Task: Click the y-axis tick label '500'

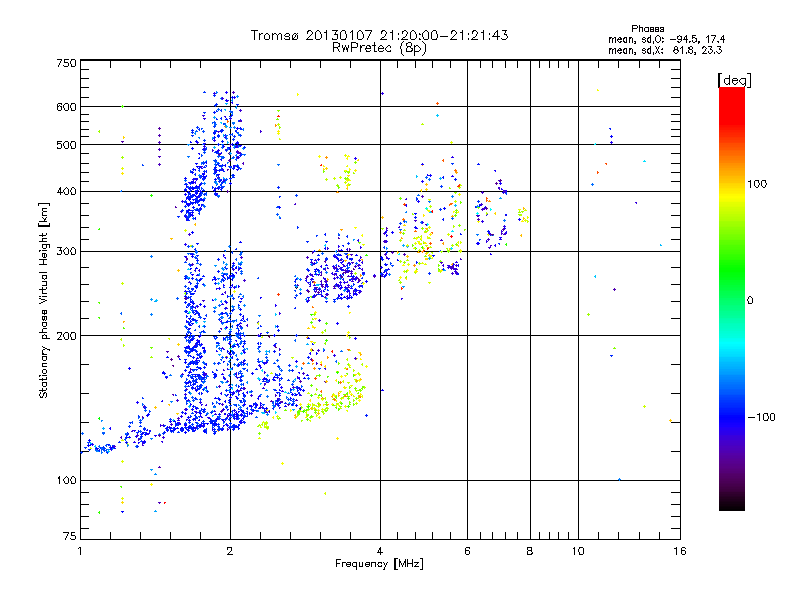Action: pyautogui.click(x=66, y=145)
